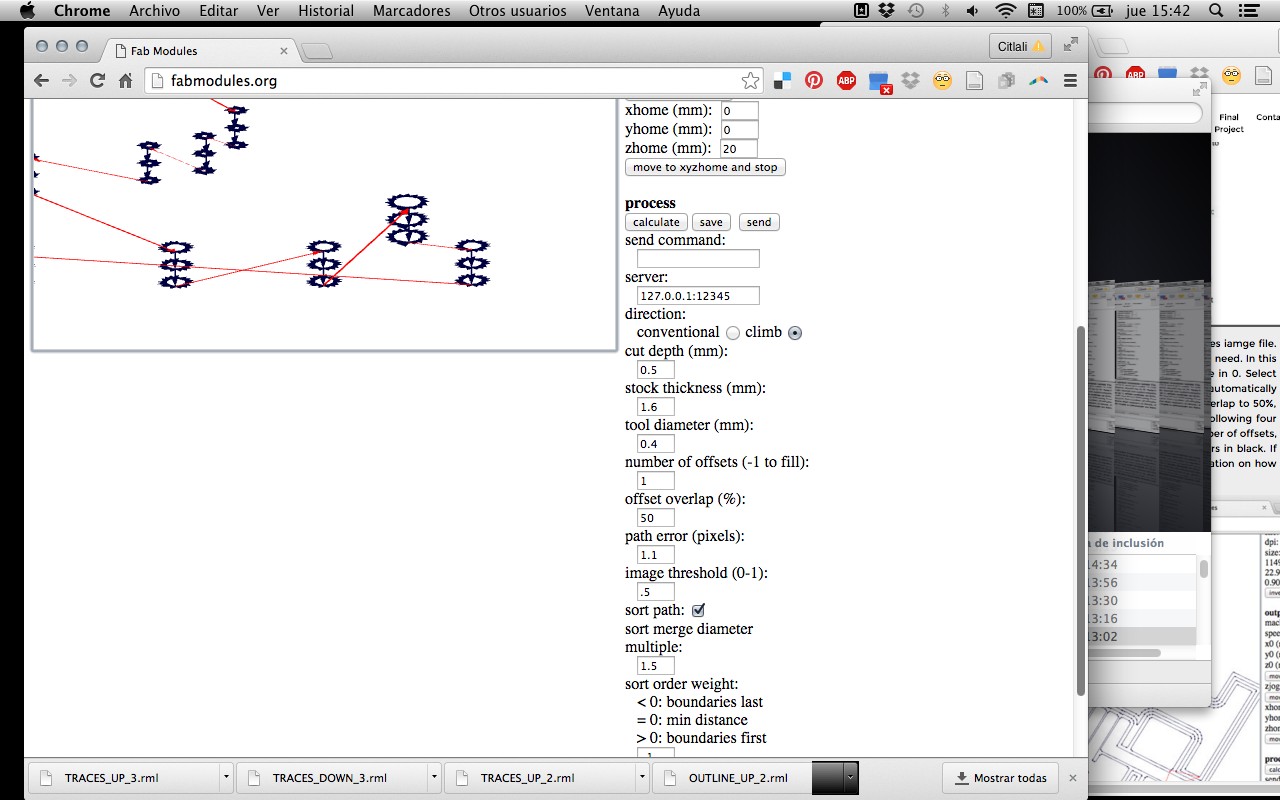Click the gray copy-pages extension icon
Image resolution: width=1280 pixels, height=800 pixels.
[1006, 81]
